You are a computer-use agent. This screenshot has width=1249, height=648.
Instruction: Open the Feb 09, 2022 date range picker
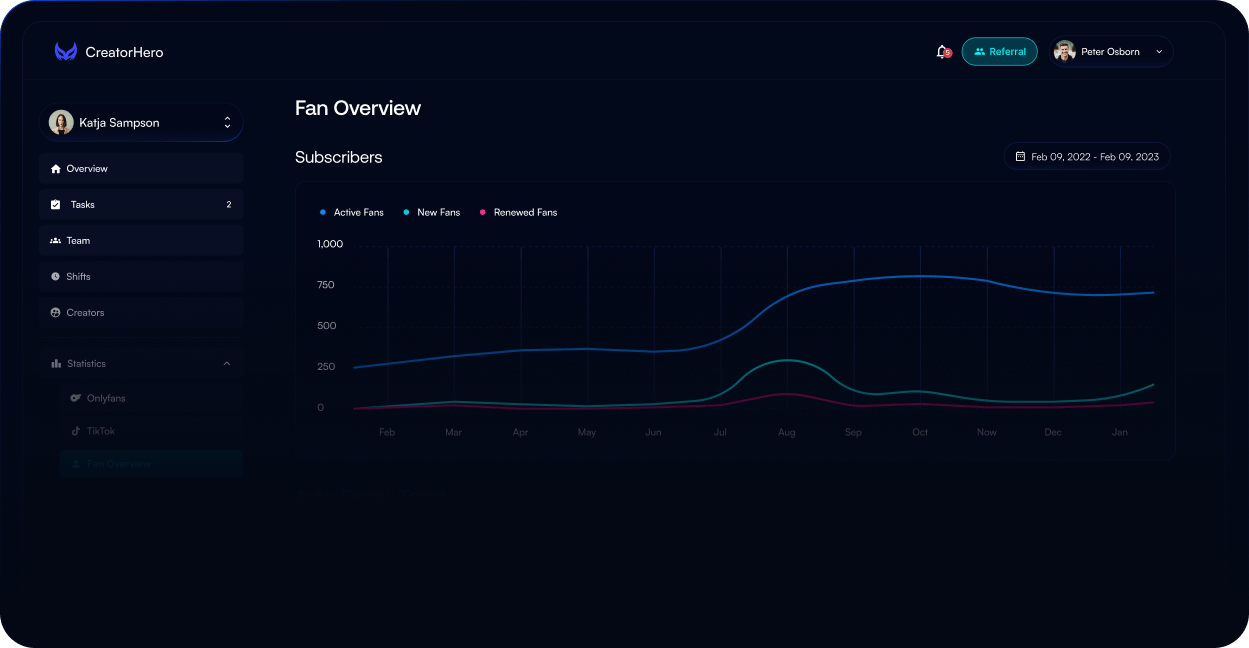point(1087,157)
